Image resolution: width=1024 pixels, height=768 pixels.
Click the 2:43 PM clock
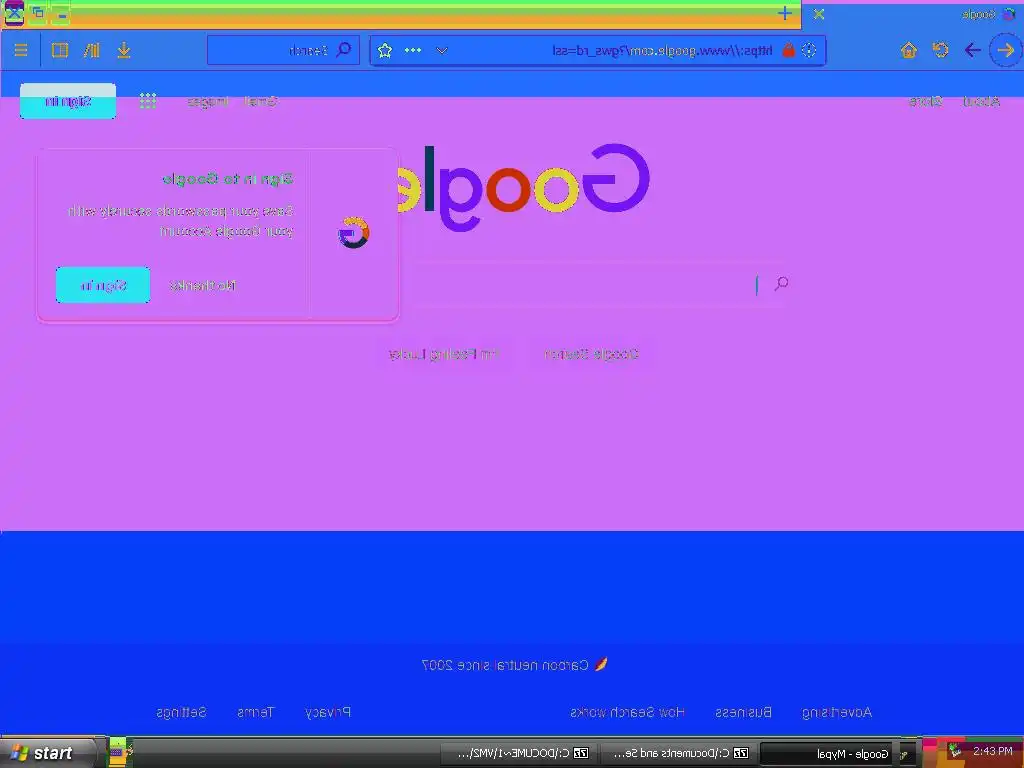tap(993, 751)
